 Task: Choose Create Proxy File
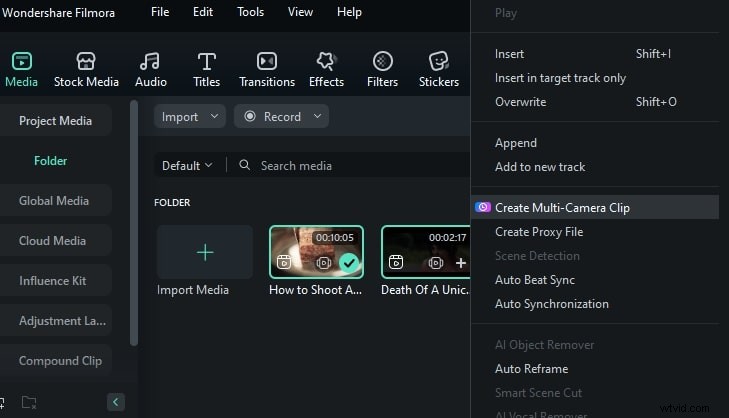(595, 232)
